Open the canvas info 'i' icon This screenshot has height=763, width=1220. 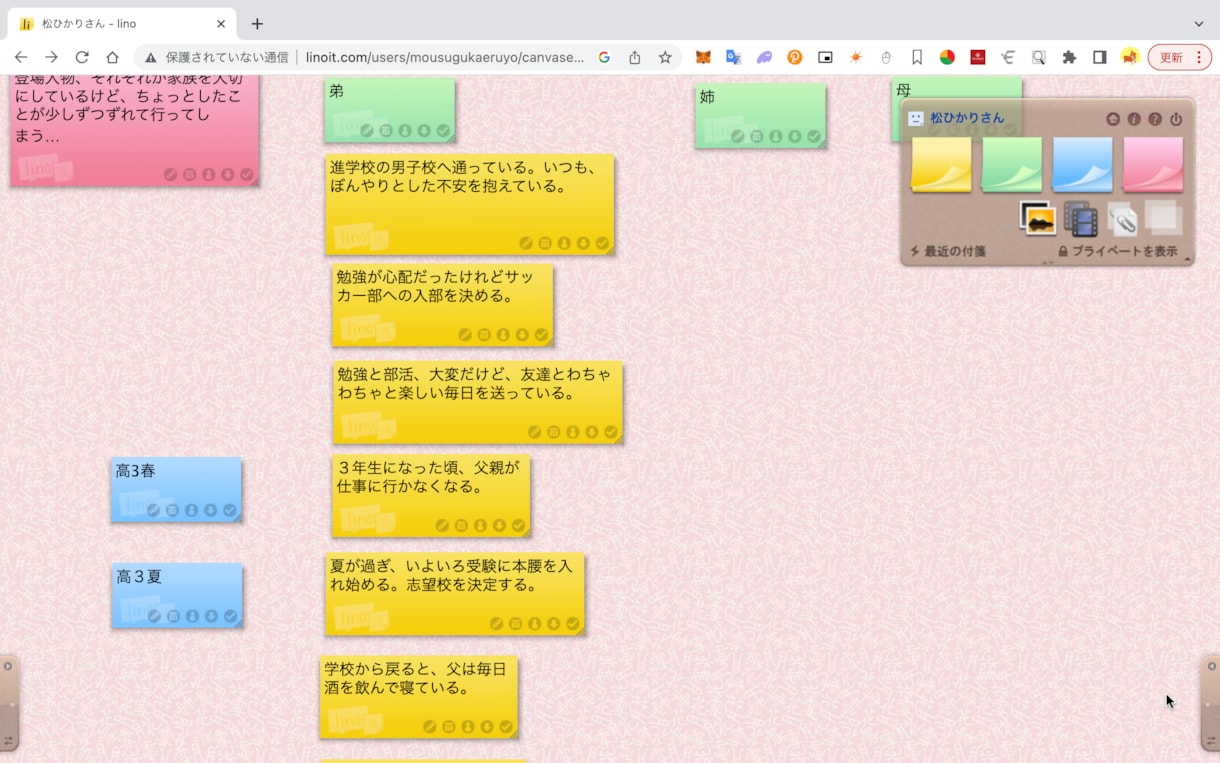coord(1134,119)
